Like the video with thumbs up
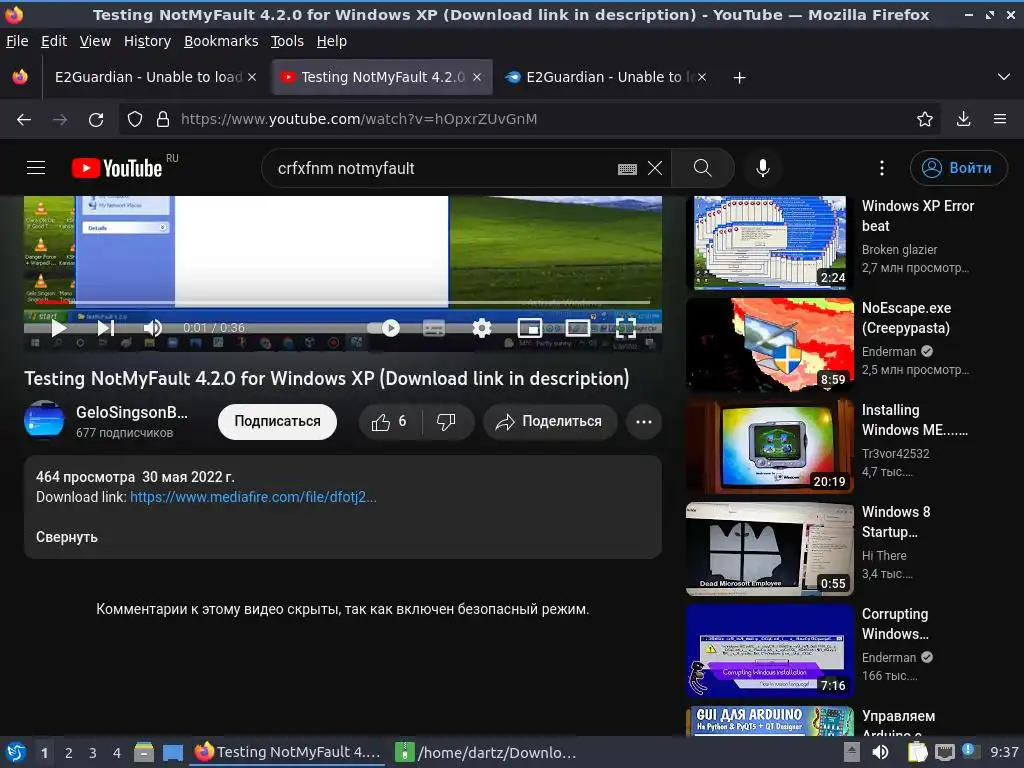Screen dimensions: 1024x768 (390, 422)
